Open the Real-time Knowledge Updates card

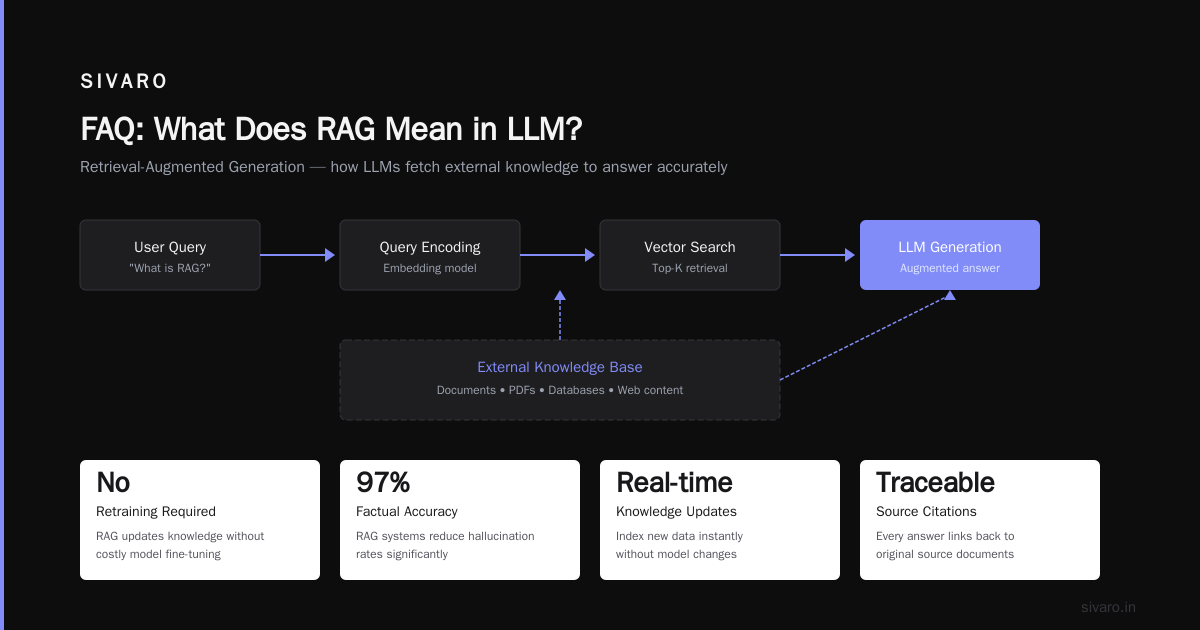pos(720,520)
